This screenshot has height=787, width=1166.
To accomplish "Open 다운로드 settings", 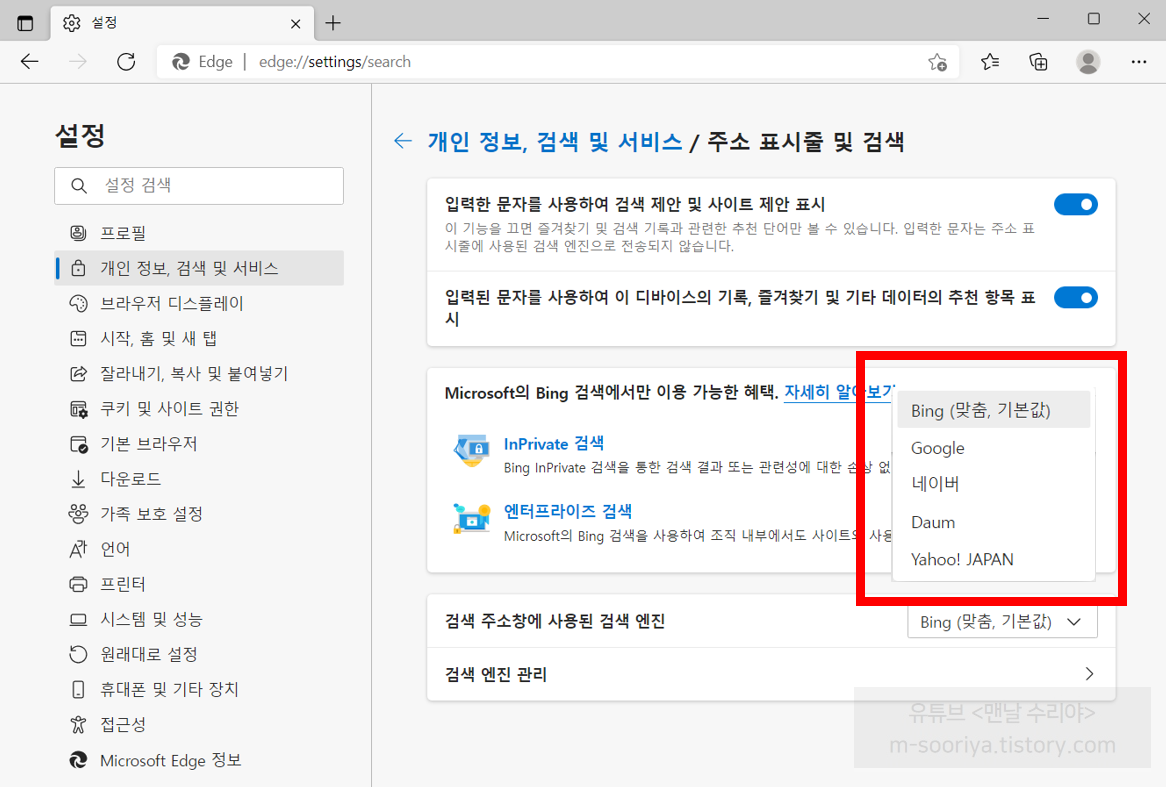I will tap(199, 478).
